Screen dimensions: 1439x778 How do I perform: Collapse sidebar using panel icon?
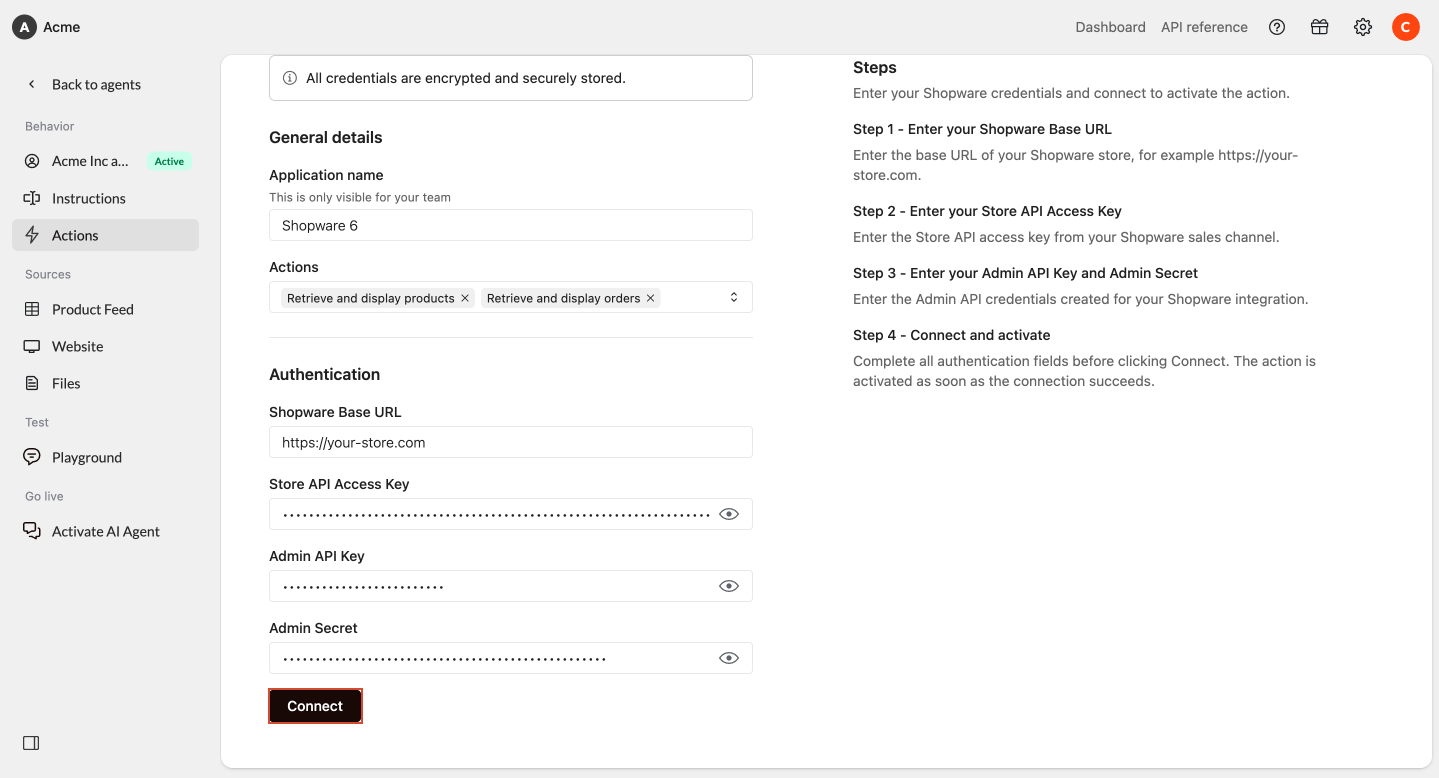[31, 743]
